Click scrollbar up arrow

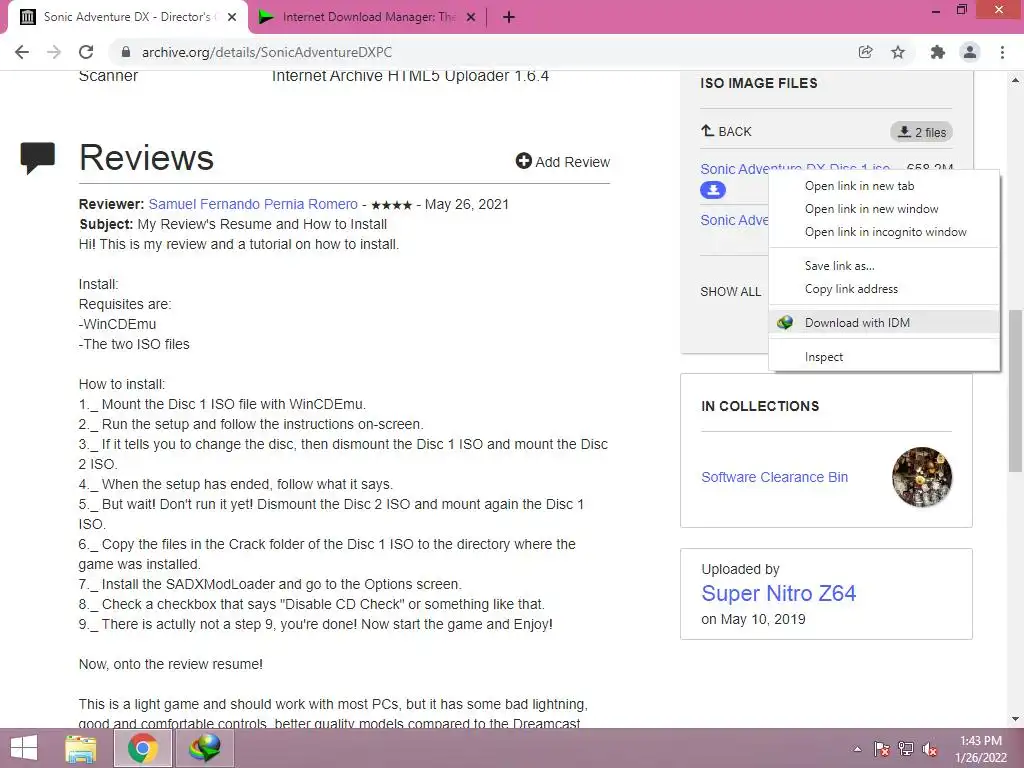(1015, 80)
